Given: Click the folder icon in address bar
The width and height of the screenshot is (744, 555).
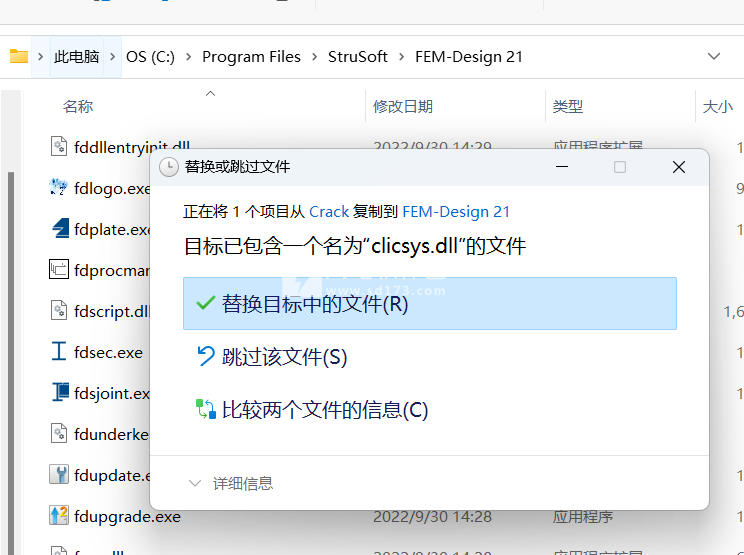Looking at the screenshot, I should pyautogui.click(x=19, y=56).
